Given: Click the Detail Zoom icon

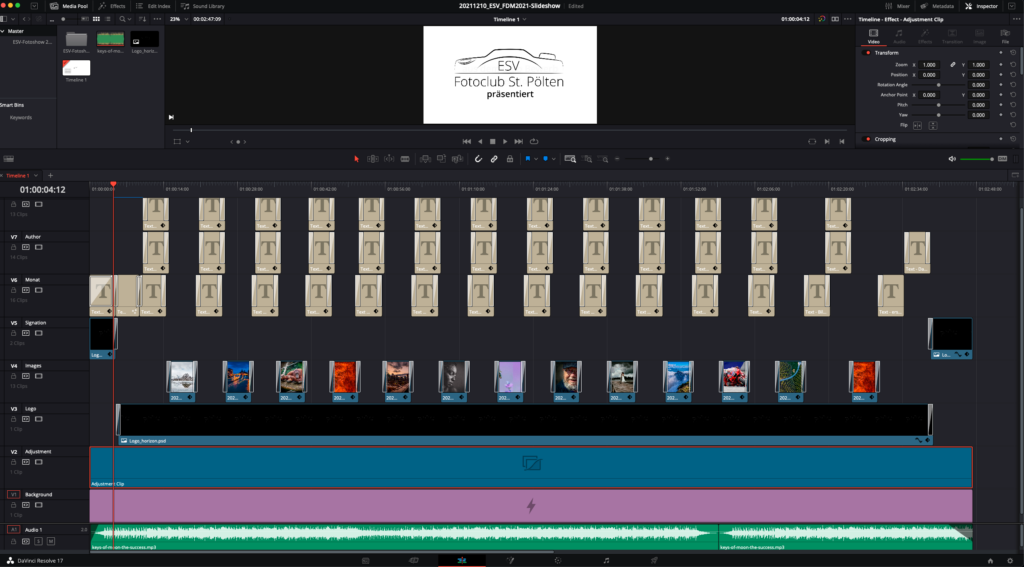Looking at the screenshot, I should click(x=587, y=159).
